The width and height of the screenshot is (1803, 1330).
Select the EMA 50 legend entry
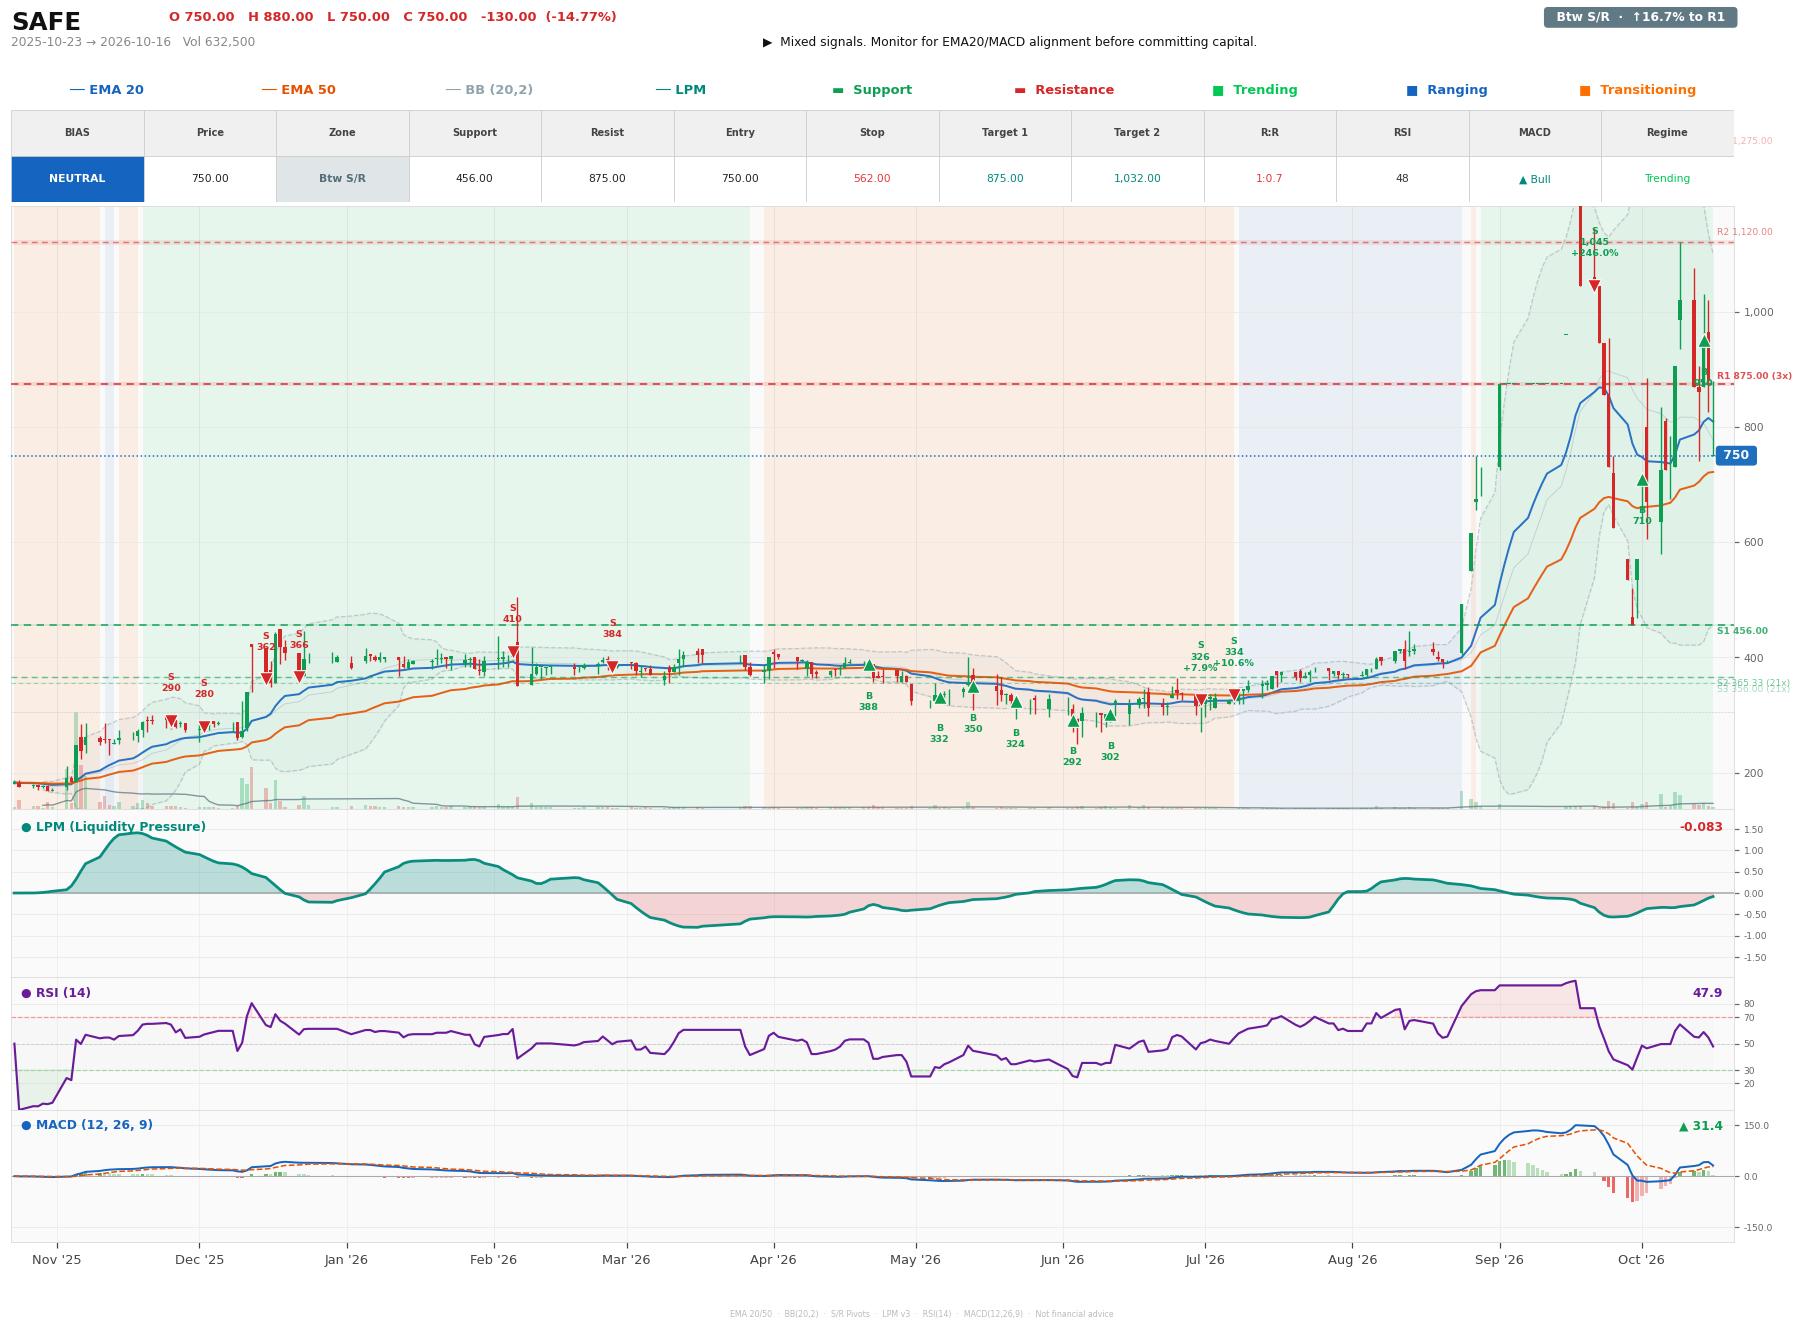(298, 90)
